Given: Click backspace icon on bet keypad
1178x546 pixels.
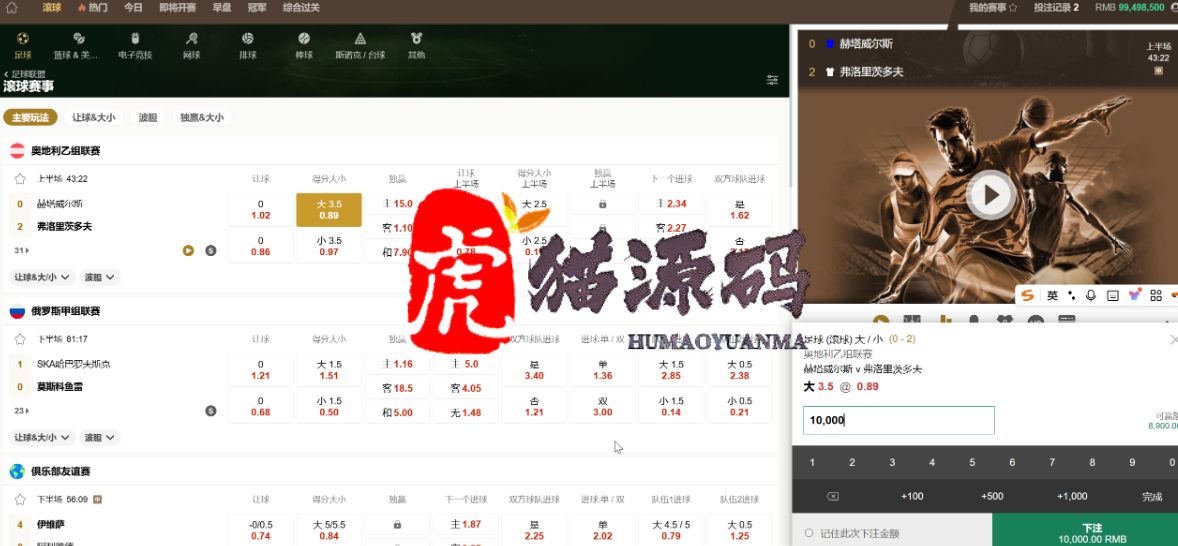Looking at the screenshot, I should 832,496.
